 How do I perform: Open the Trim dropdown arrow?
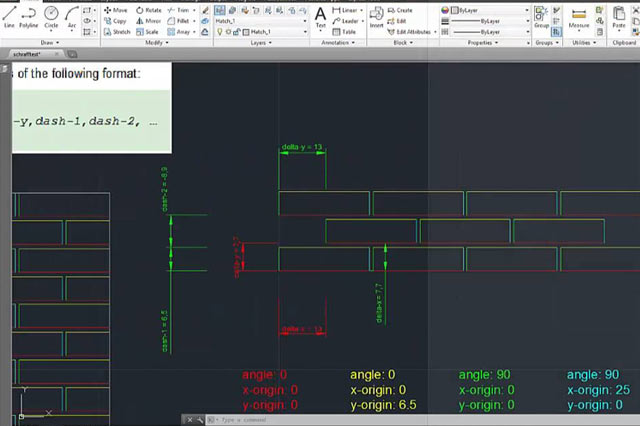tap(194, 10)
